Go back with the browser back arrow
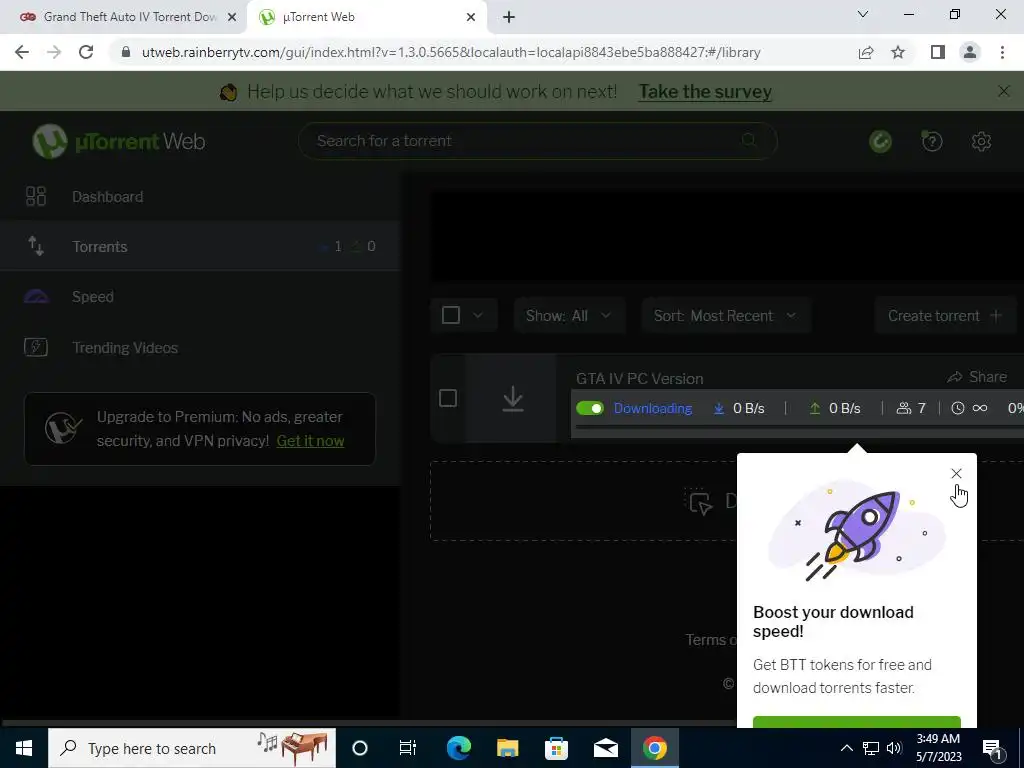Viewport: 1024px width, 768px height. 22,52
